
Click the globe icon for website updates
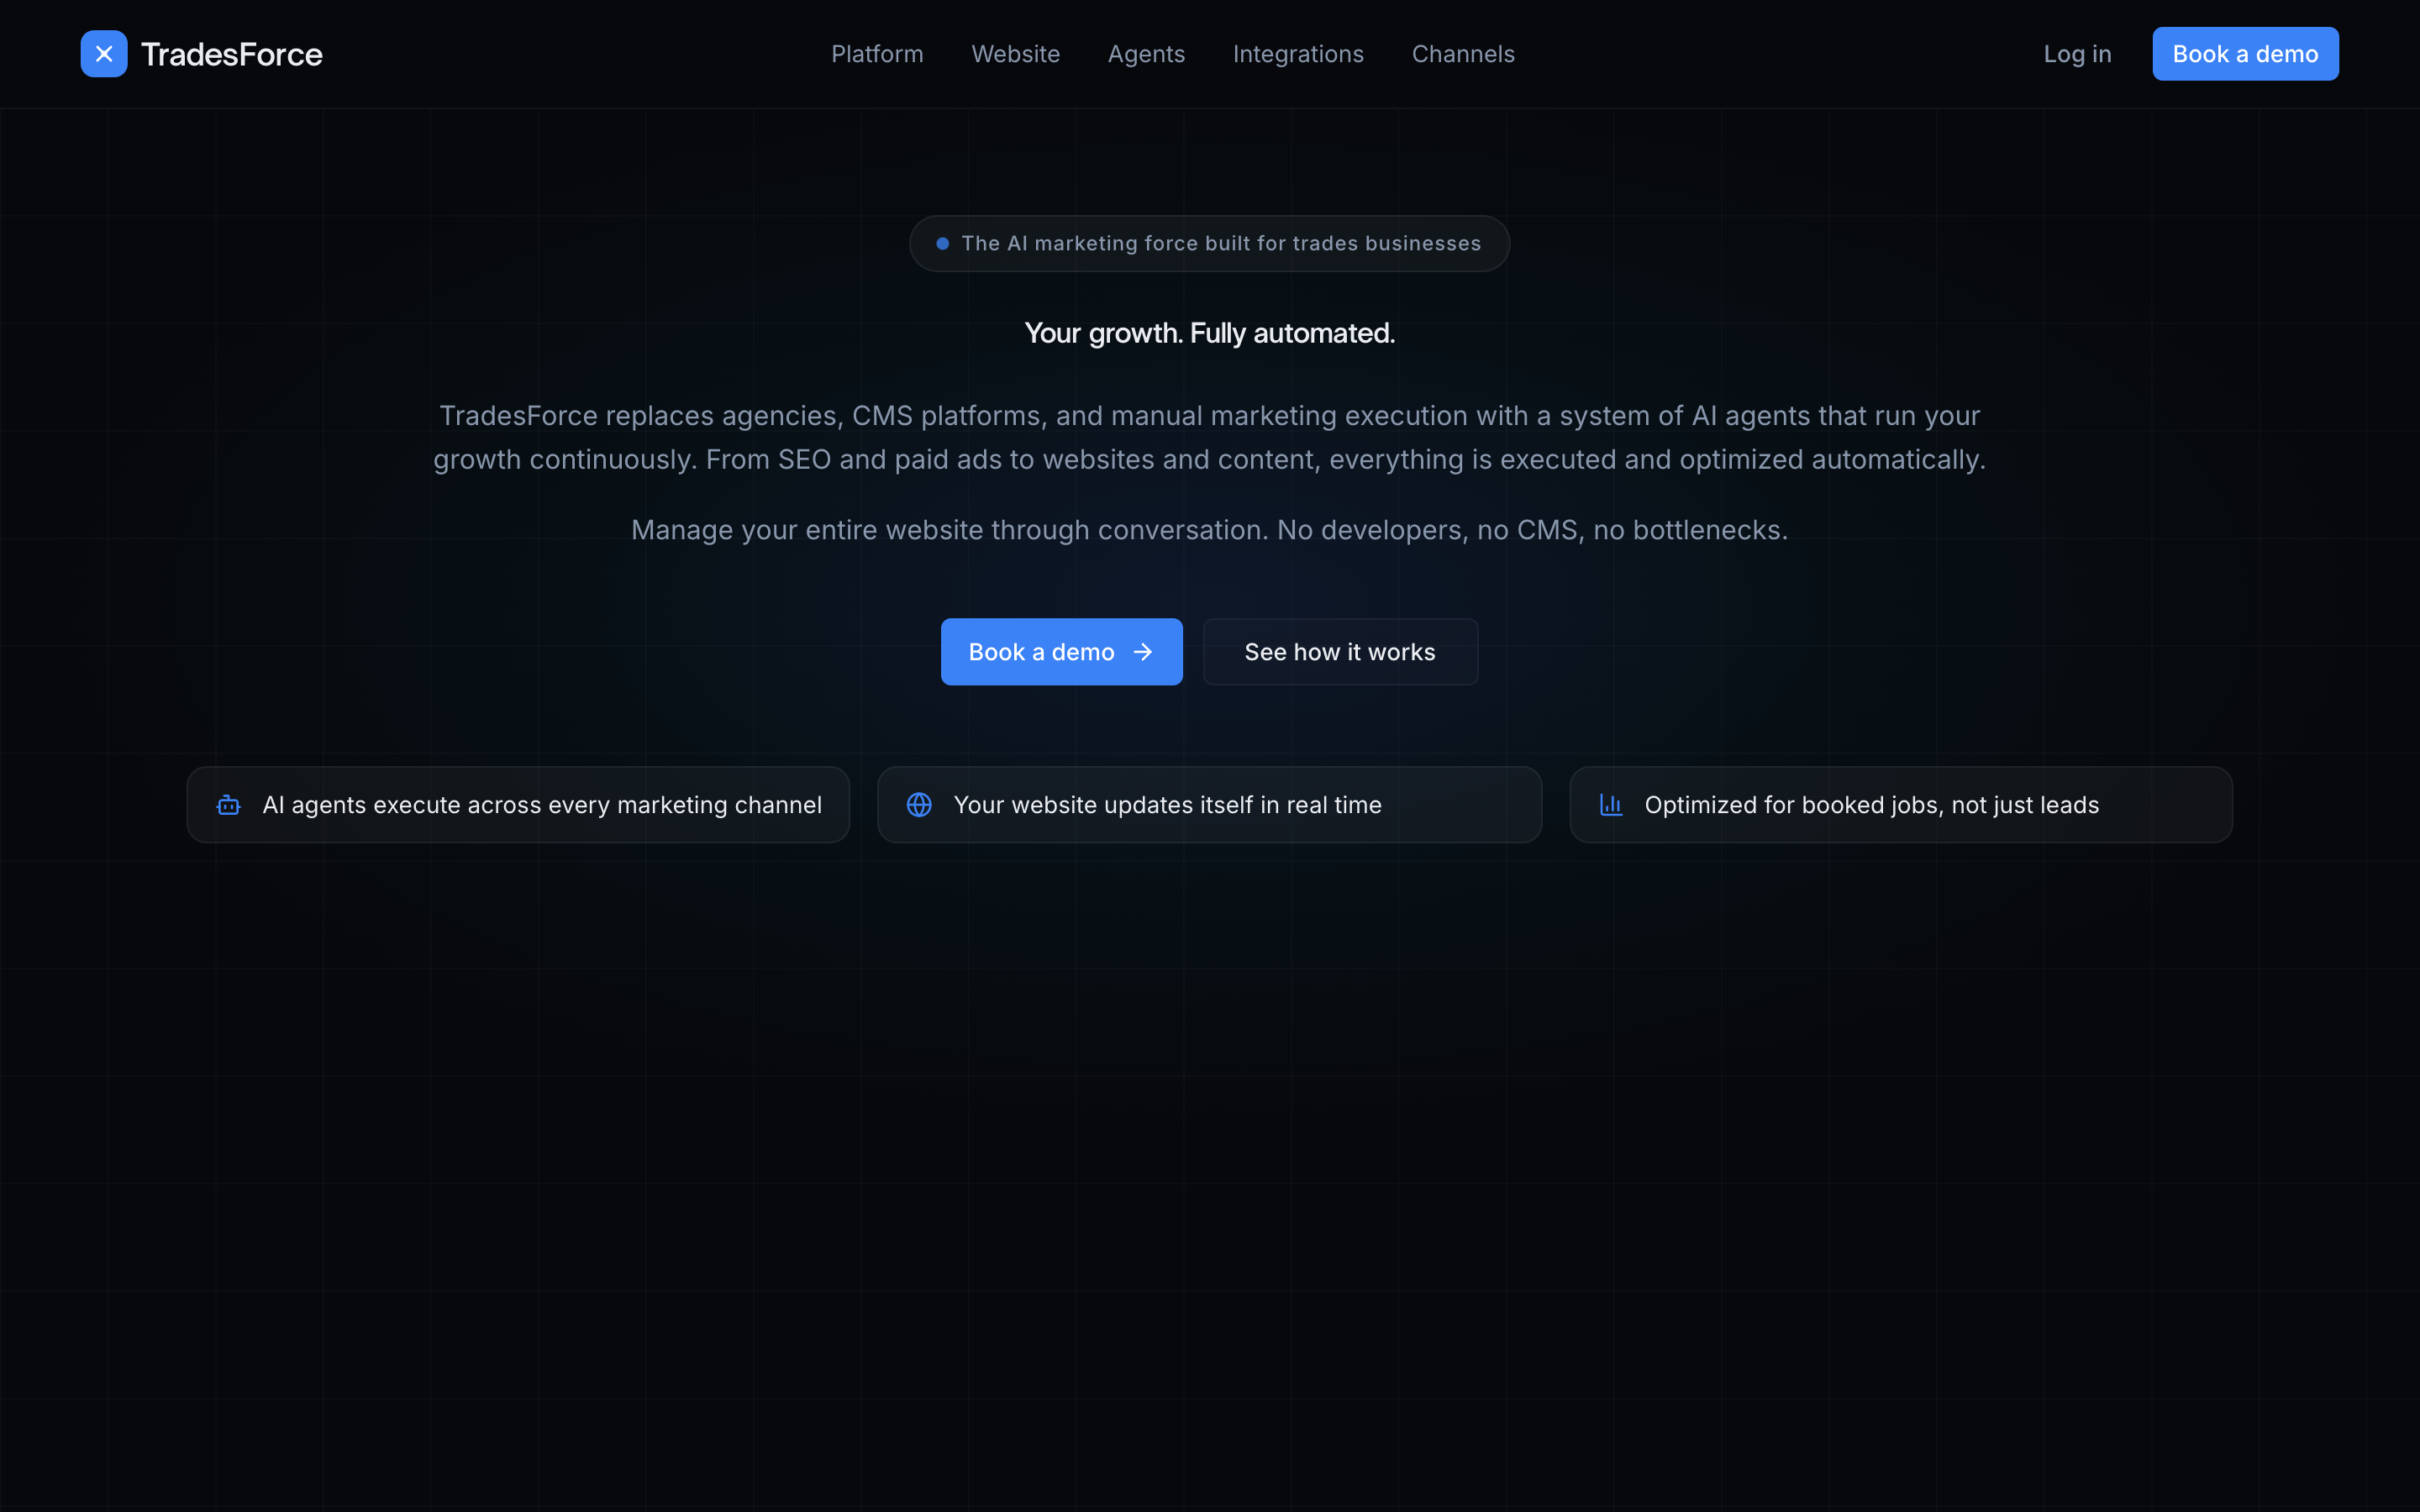[919, 805]
